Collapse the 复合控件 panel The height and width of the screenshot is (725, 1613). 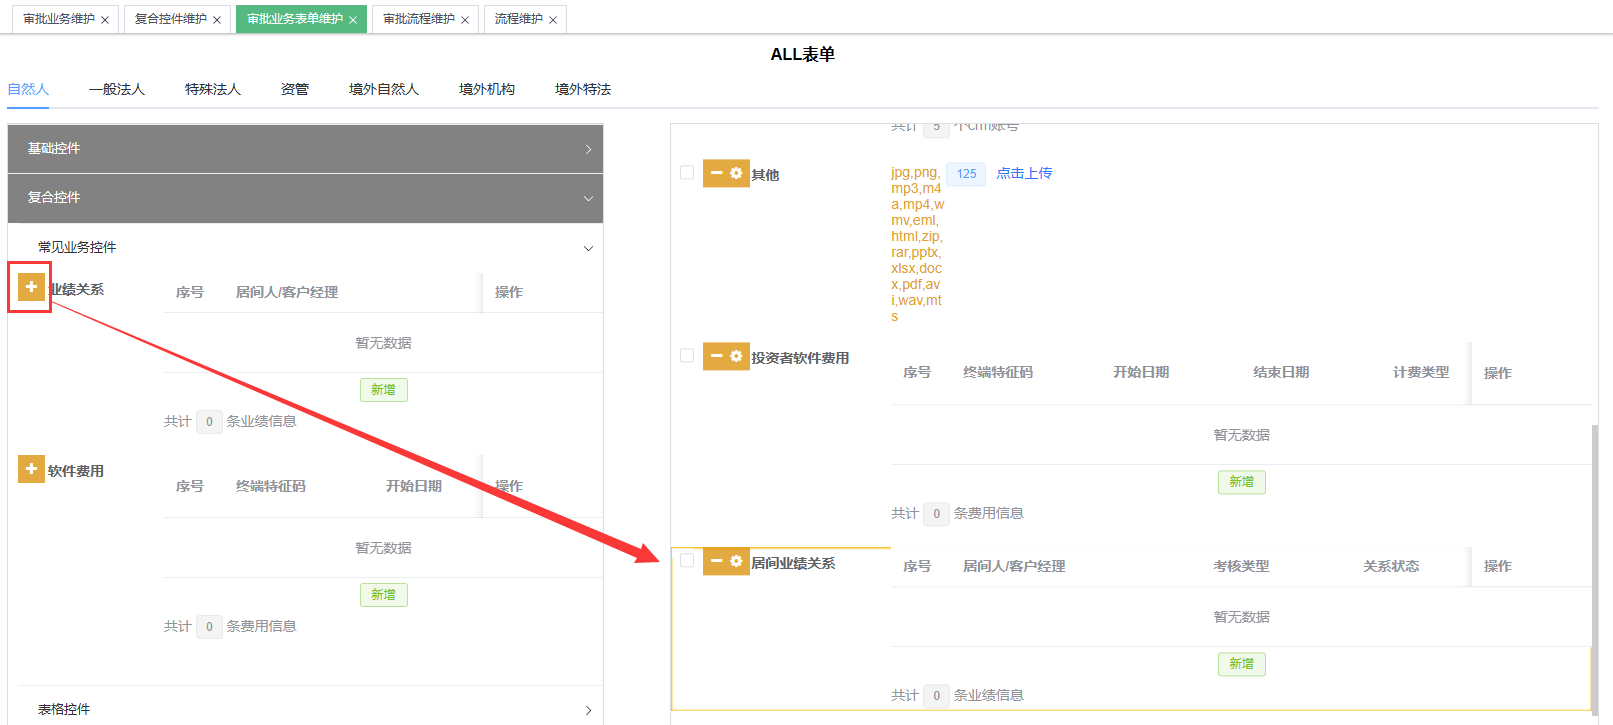pos(305,198)
